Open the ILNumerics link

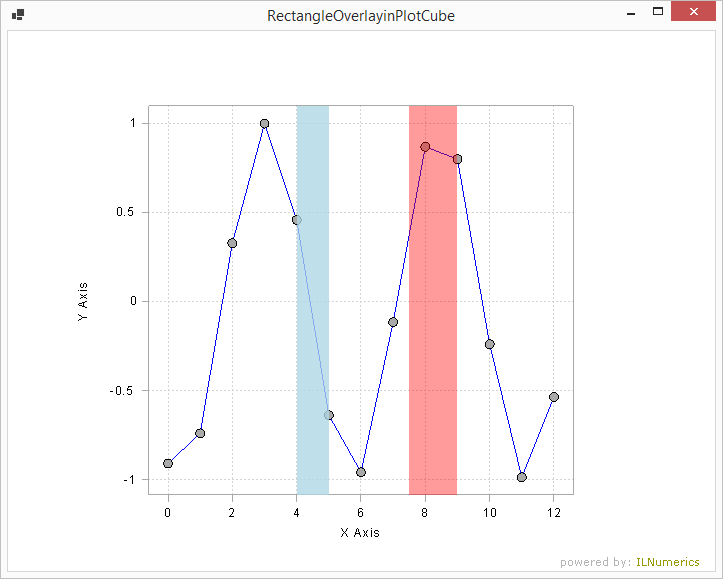click(x=668, y=562)
